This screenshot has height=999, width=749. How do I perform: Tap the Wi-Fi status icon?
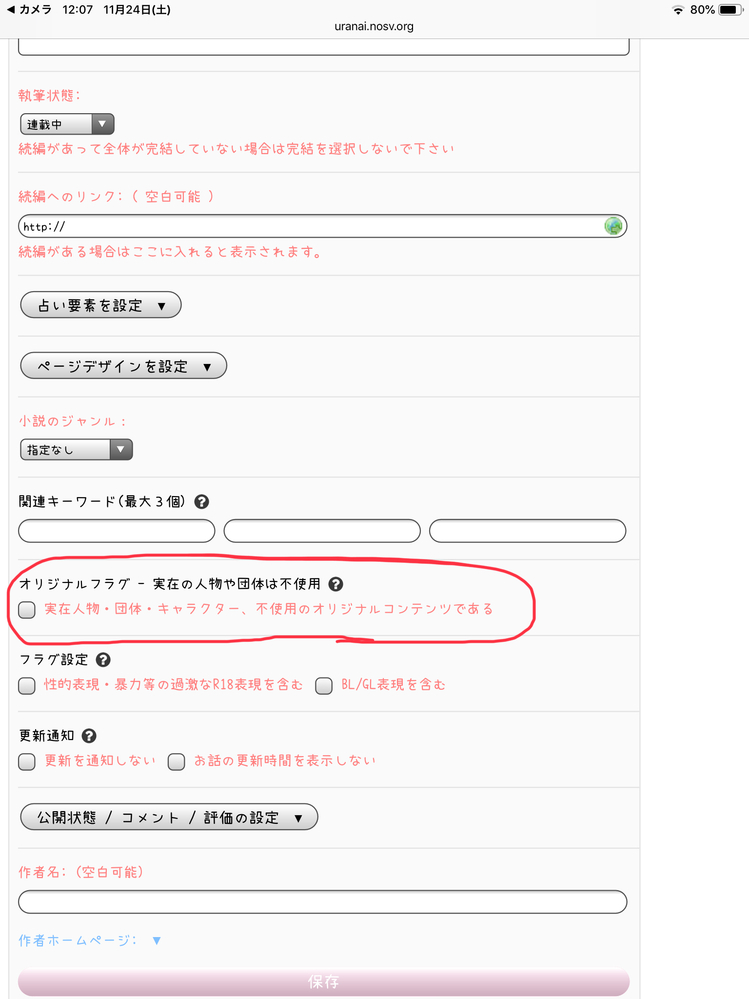point(678,10)
